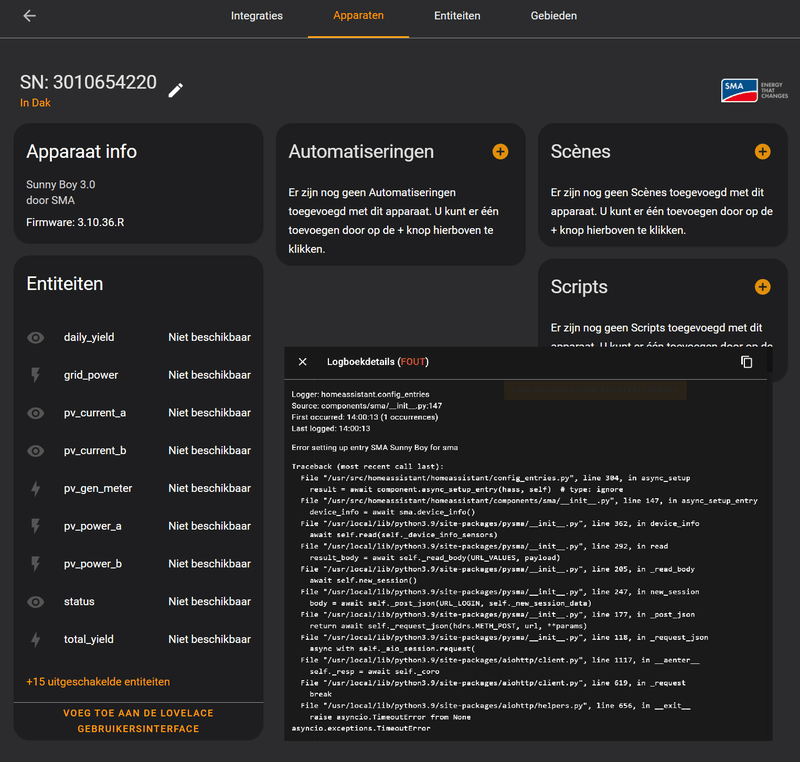Open the Integraties tab
This screenshot has width=800, height=762.
coord(257,16)
